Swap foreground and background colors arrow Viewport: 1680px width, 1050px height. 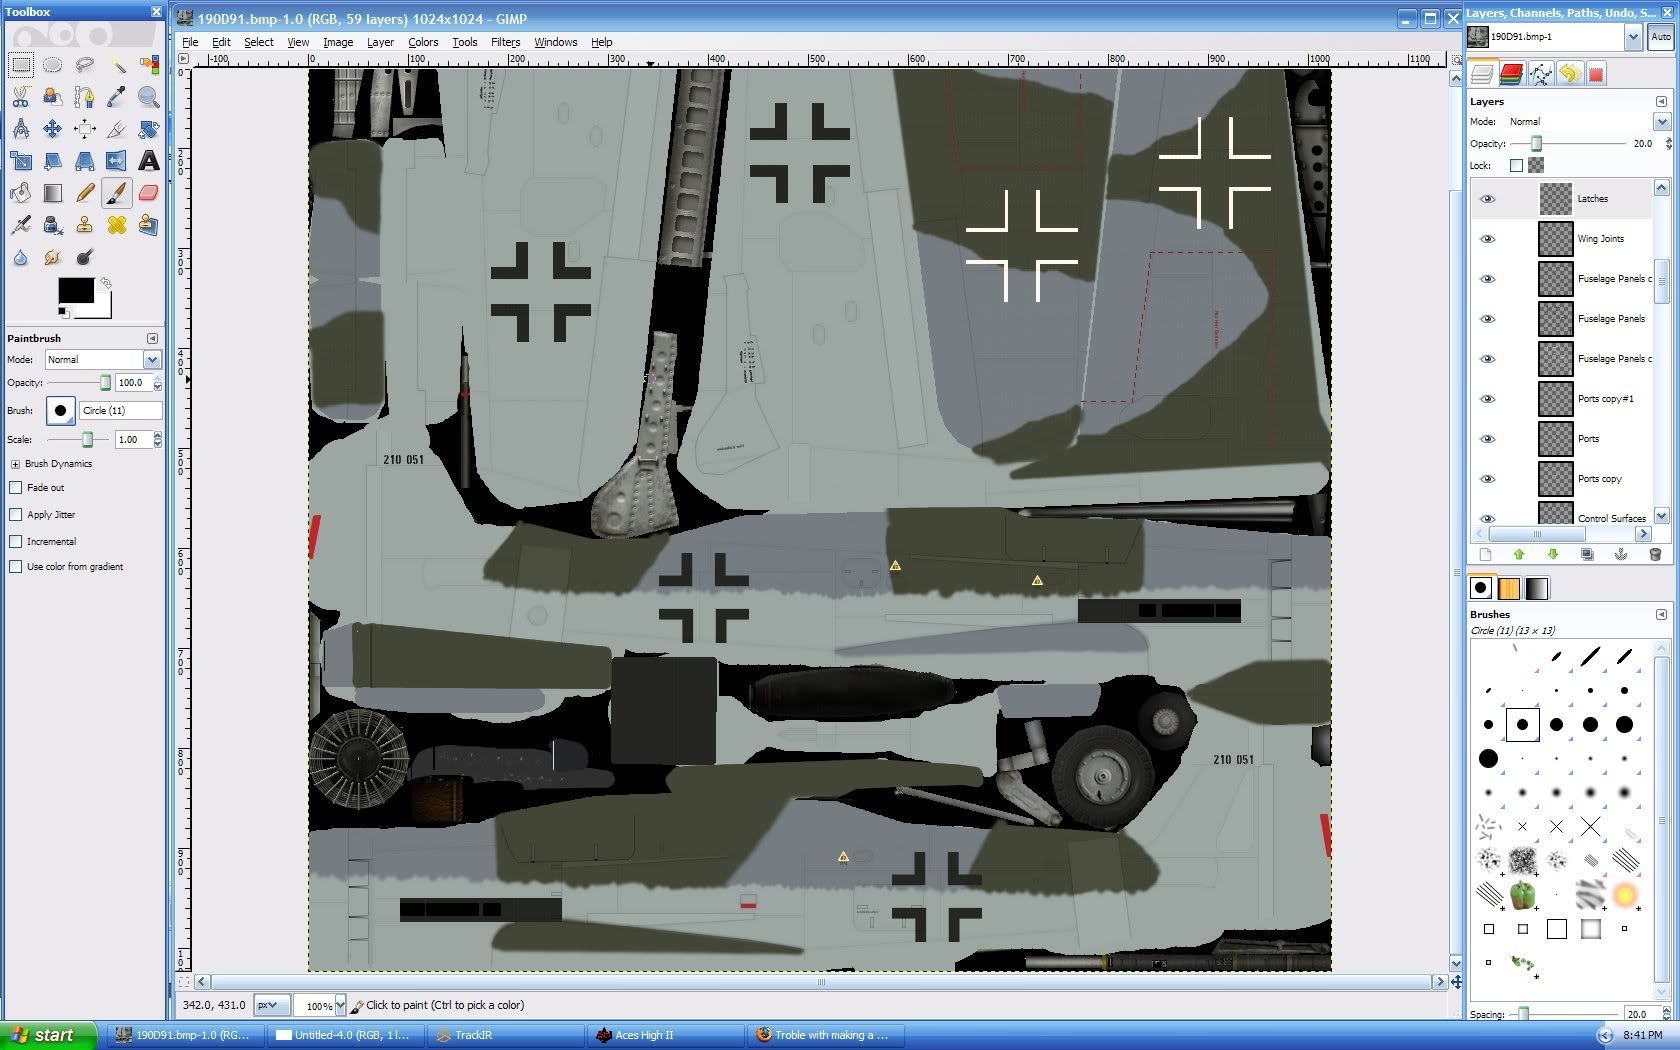(x=105, y=283)
